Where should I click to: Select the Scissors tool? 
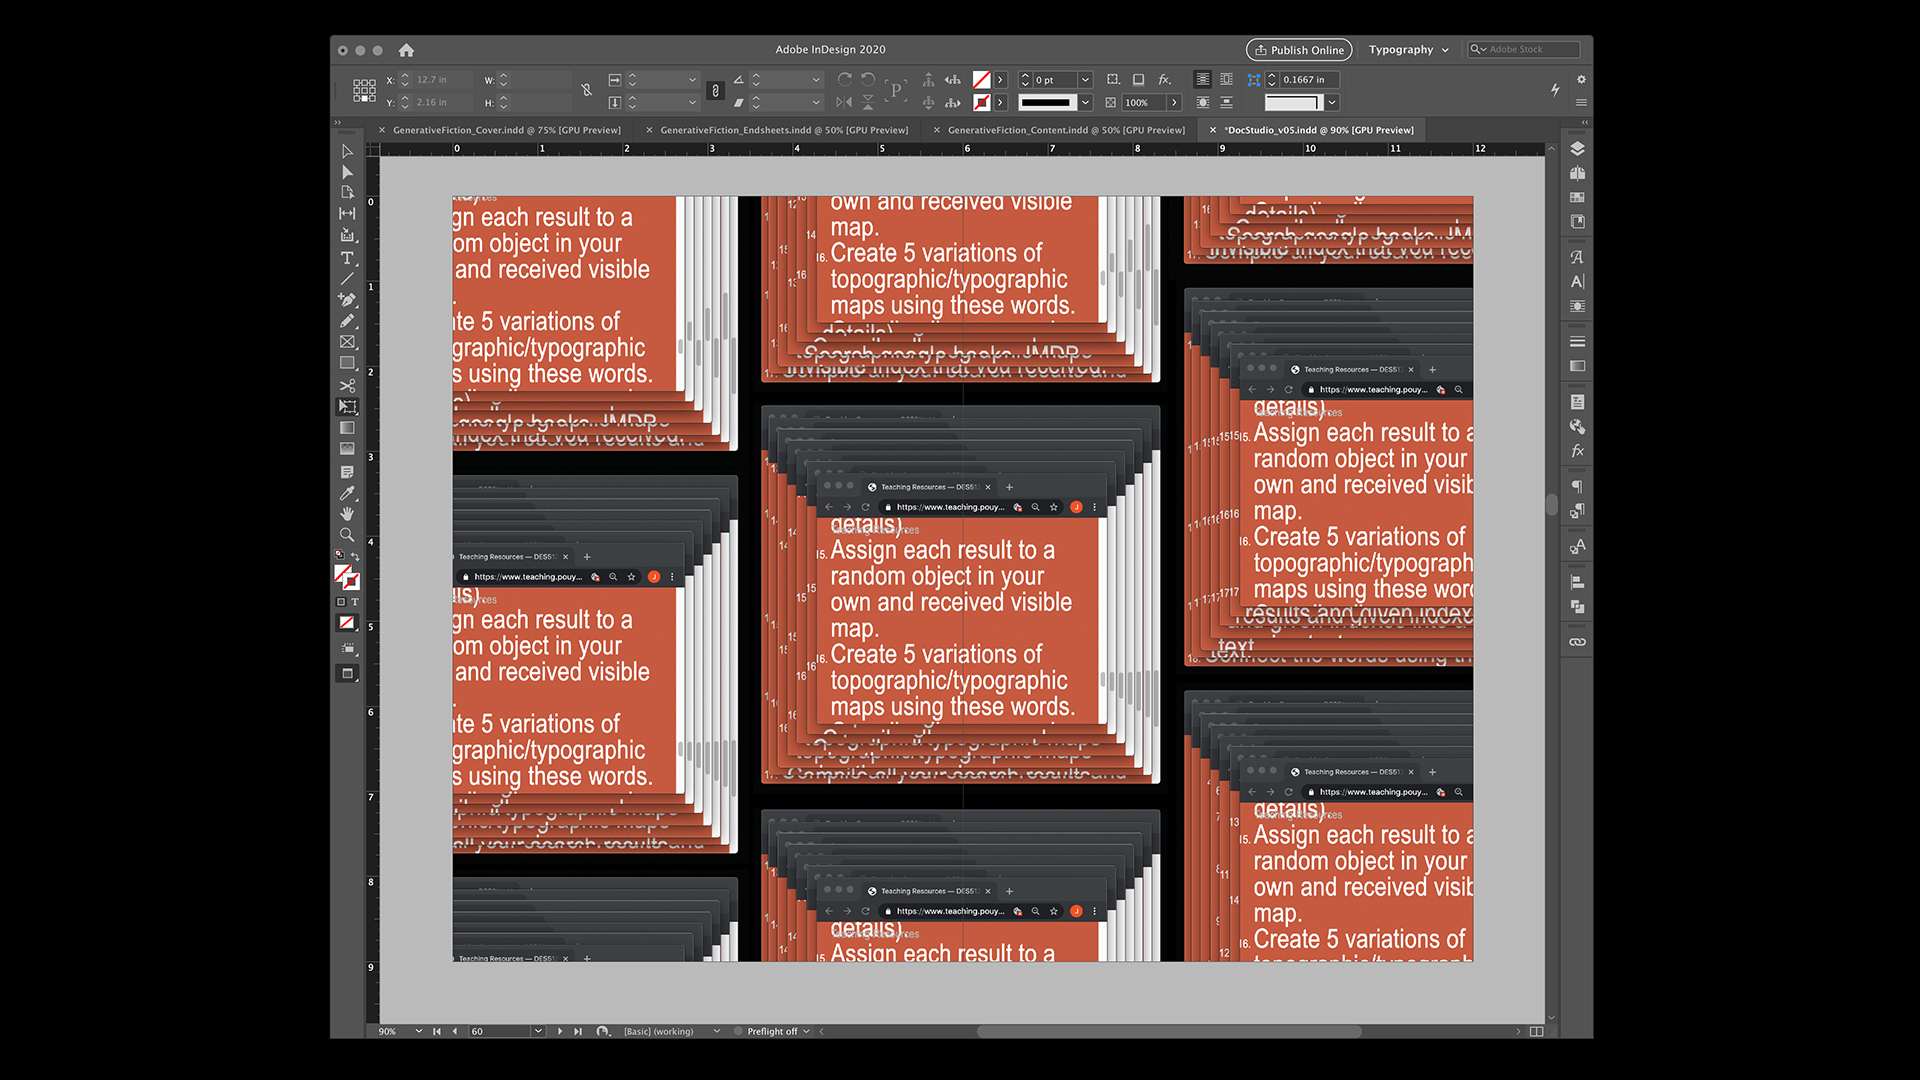point(347,385)
